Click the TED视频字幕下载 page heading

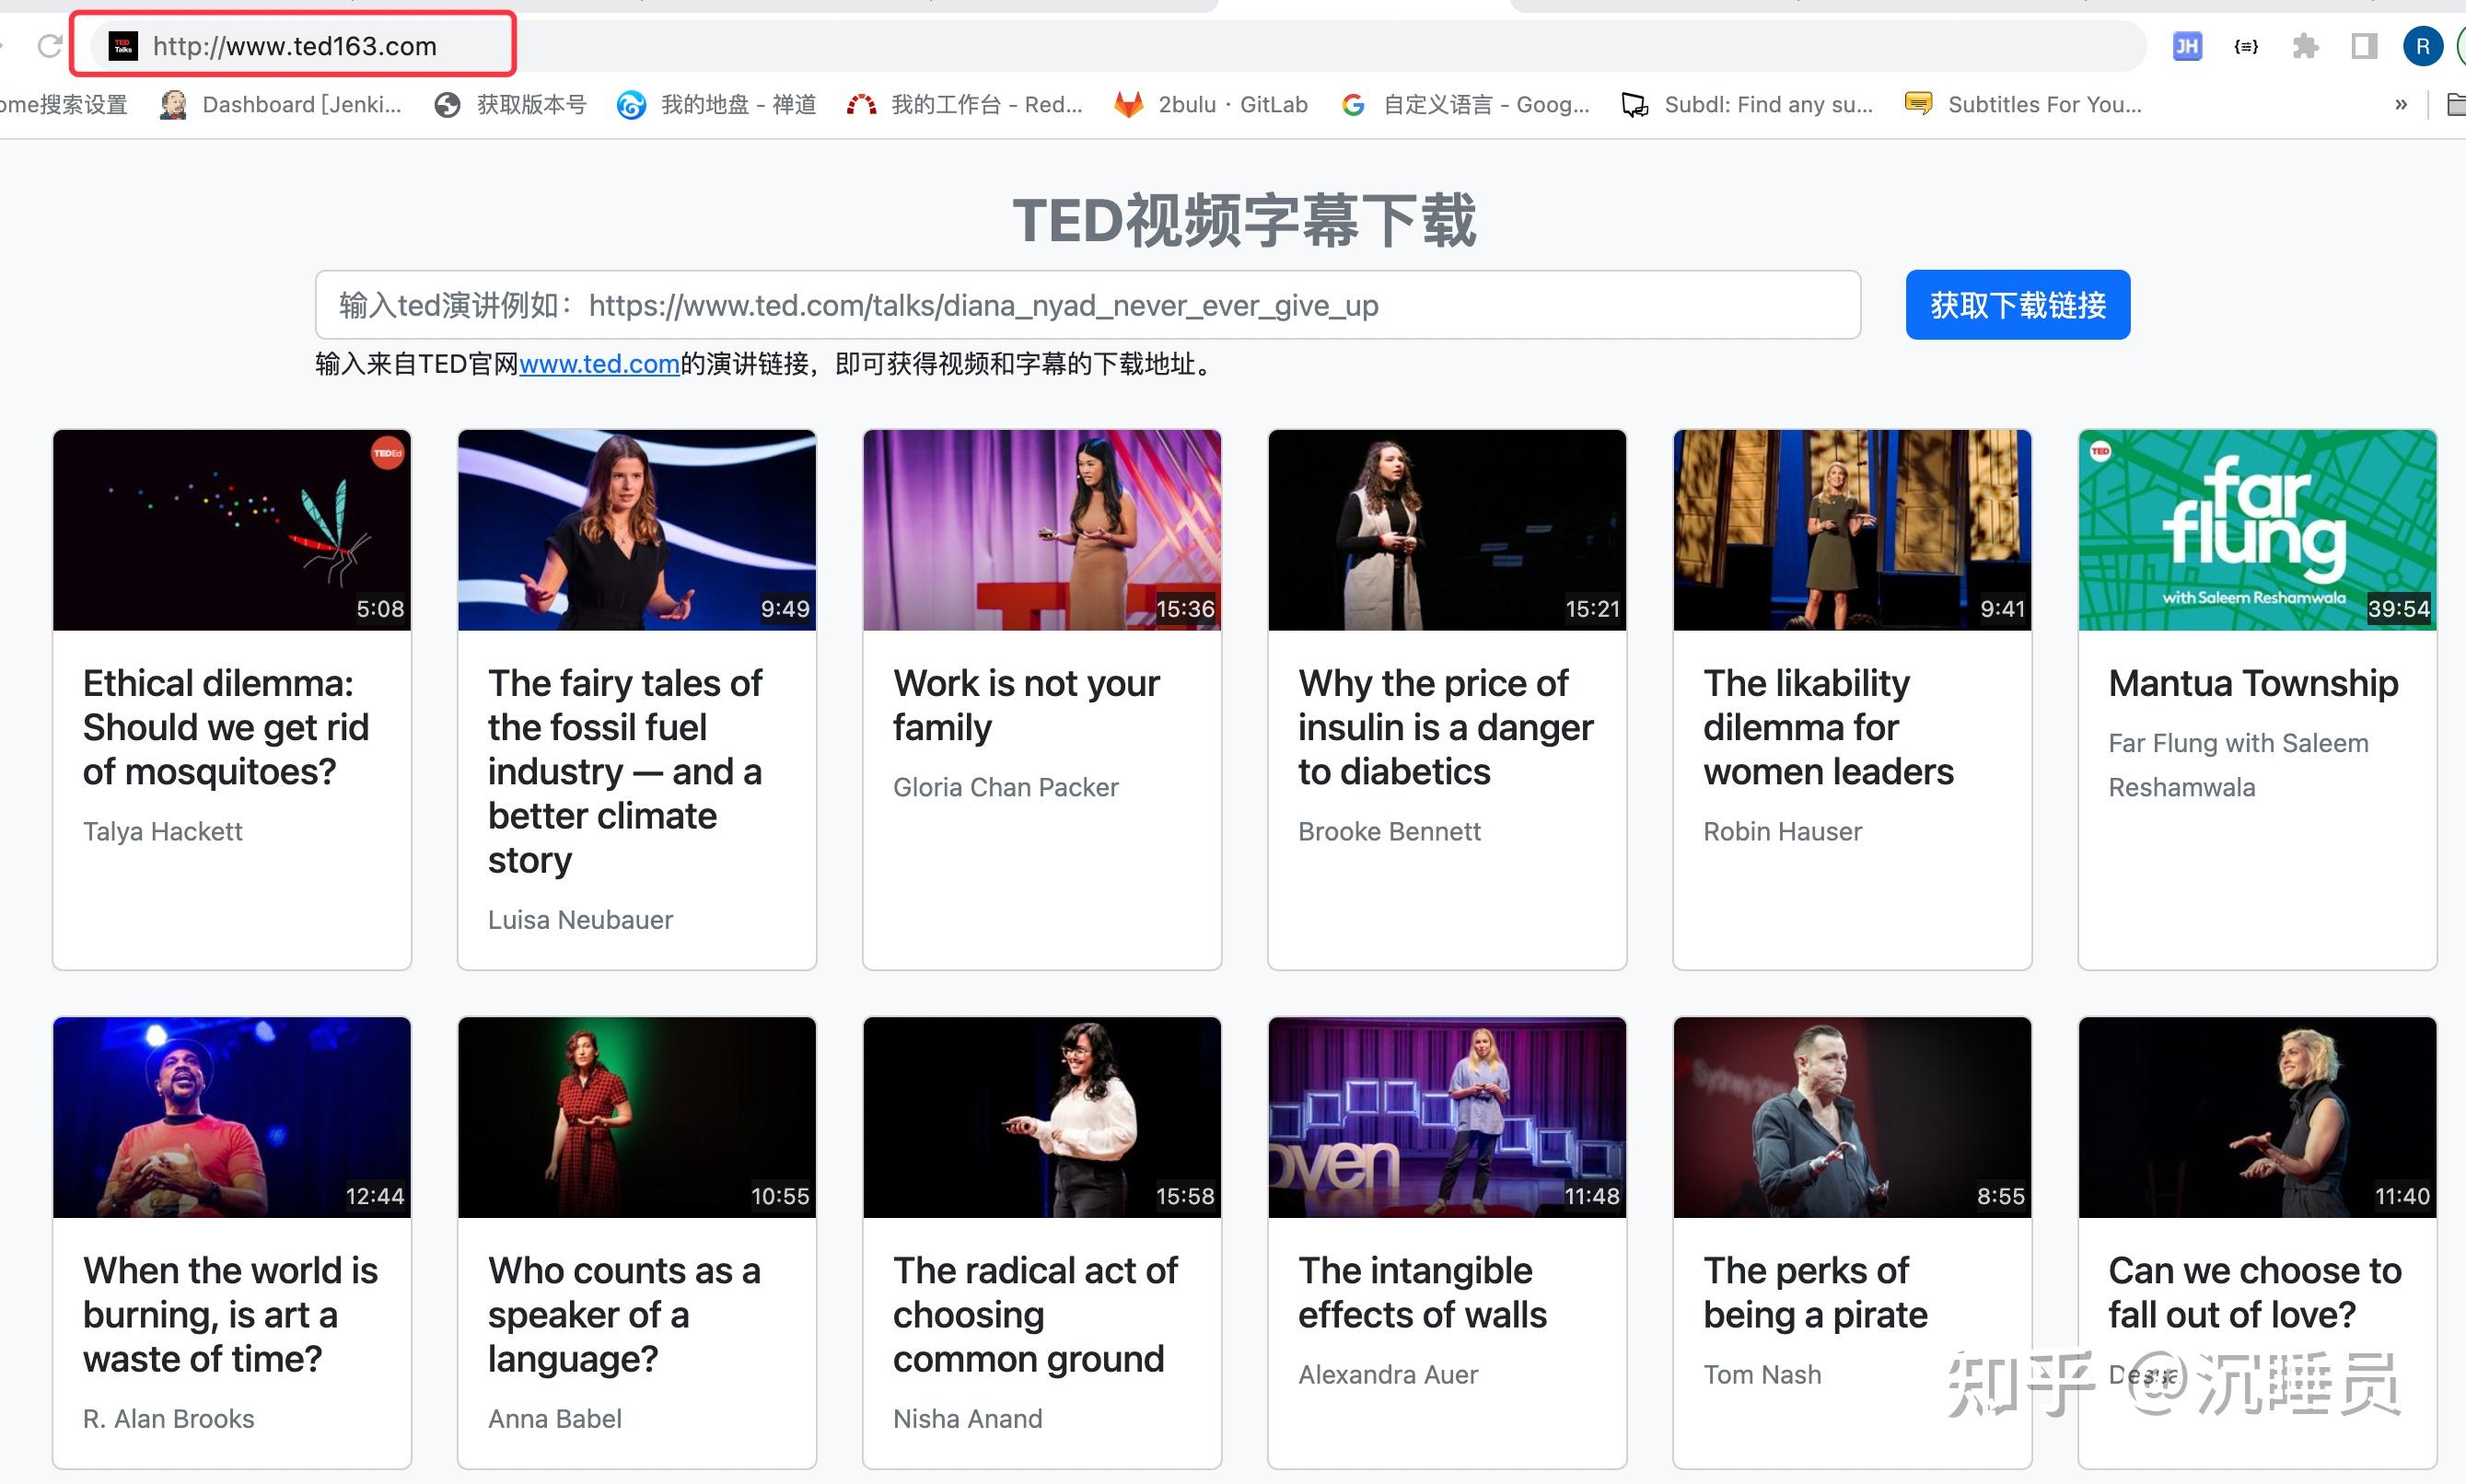point(1244,220)
